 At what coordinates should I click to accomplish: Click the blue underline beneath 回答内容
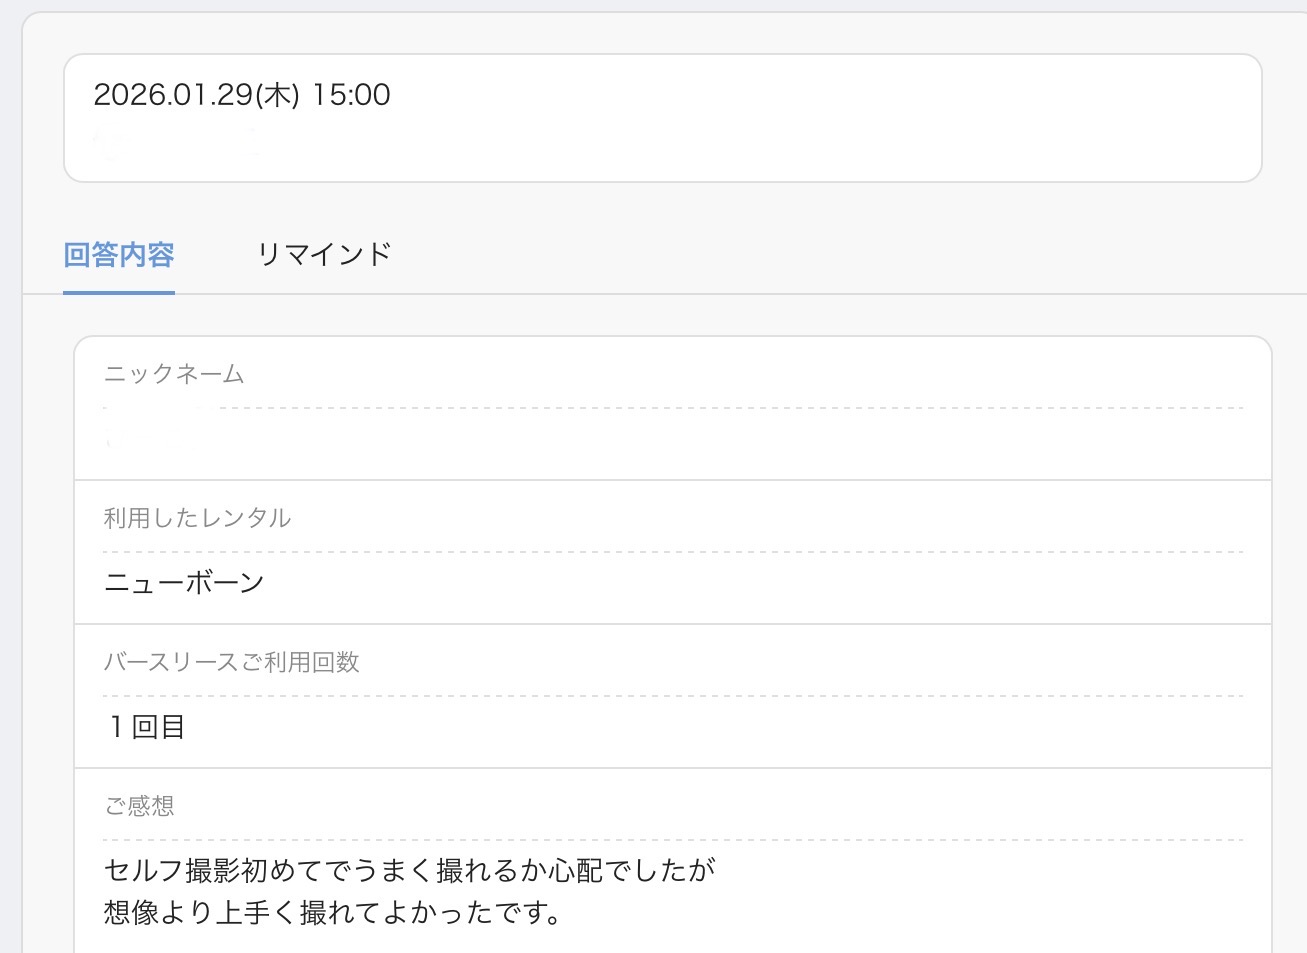click(119, 292)
